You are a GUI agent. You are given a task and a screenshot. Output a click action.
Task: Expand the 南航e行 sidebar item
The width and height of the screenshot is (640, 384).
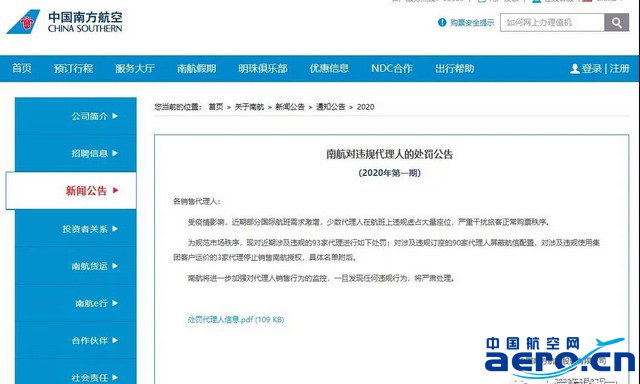tap(76, 303)
